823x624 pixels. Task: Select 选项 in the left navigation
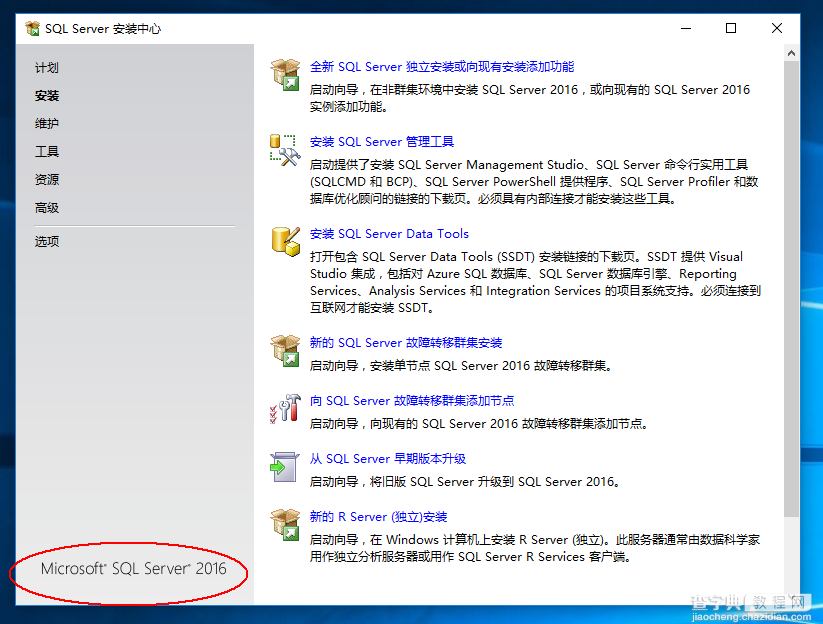tap(47, 241)
